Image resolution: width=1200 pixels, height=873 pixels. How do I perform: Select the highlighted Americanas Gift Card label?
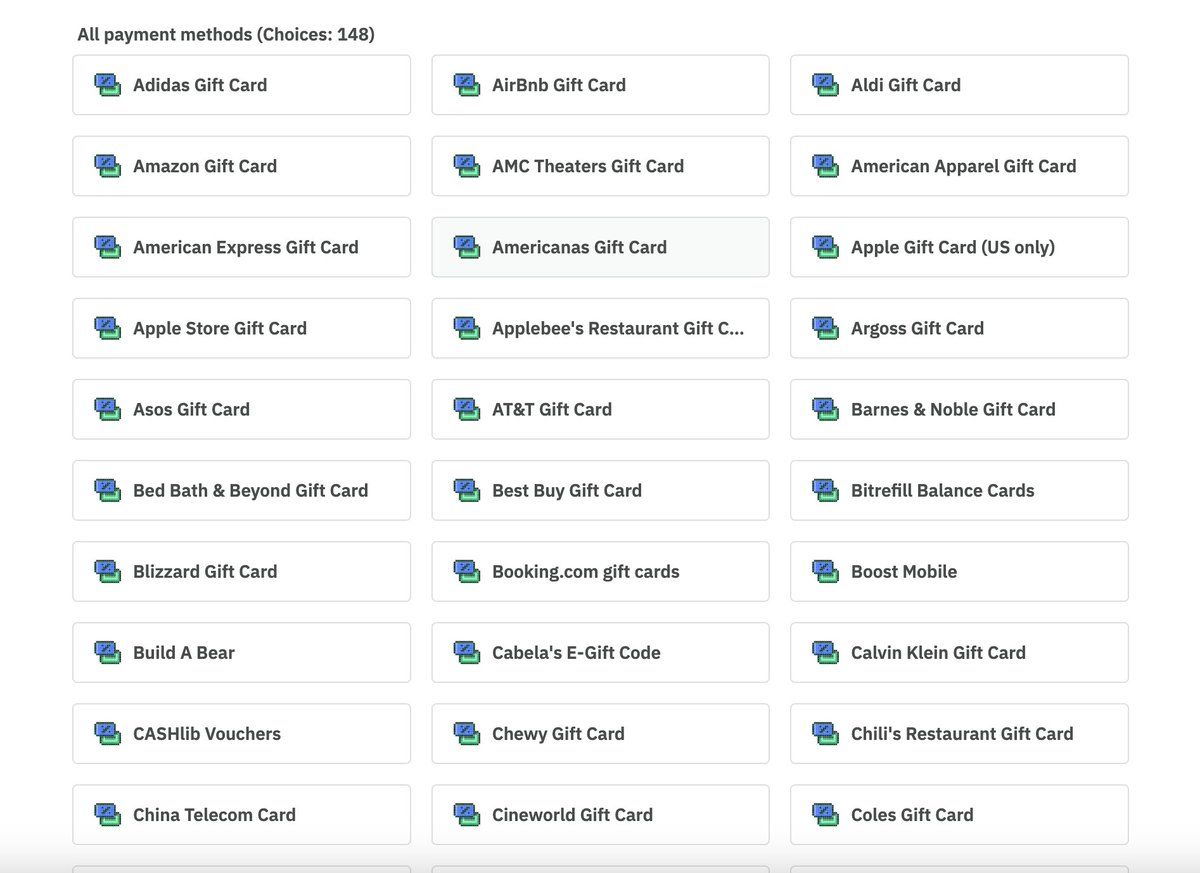(x=579, y=247)
